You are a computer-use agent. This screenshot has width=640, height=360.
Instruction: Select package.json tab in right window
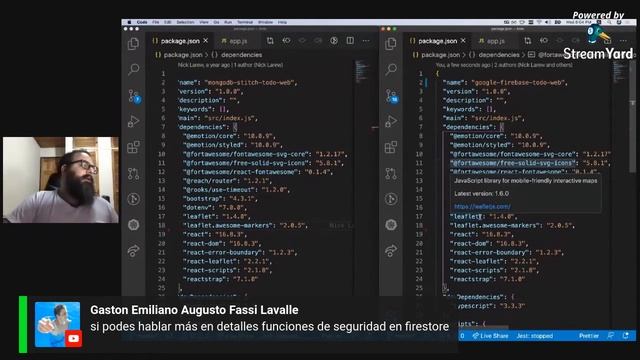[437, 41]
